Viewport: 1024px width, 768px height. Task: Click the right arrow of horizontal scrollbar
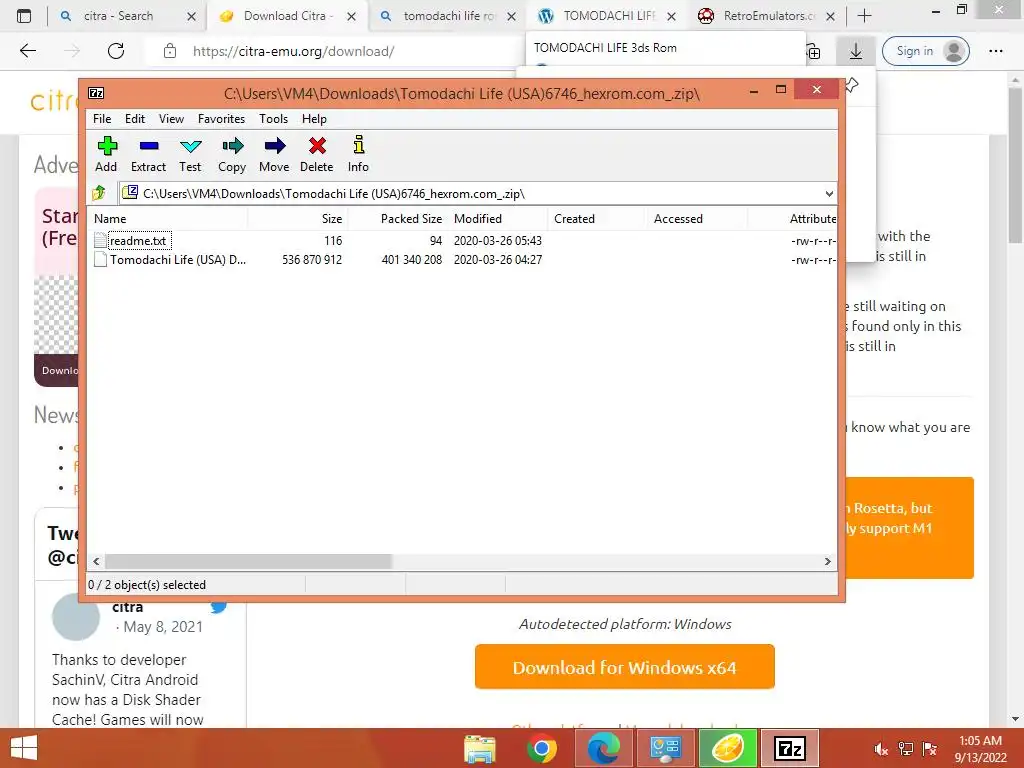tap(827, 561)
